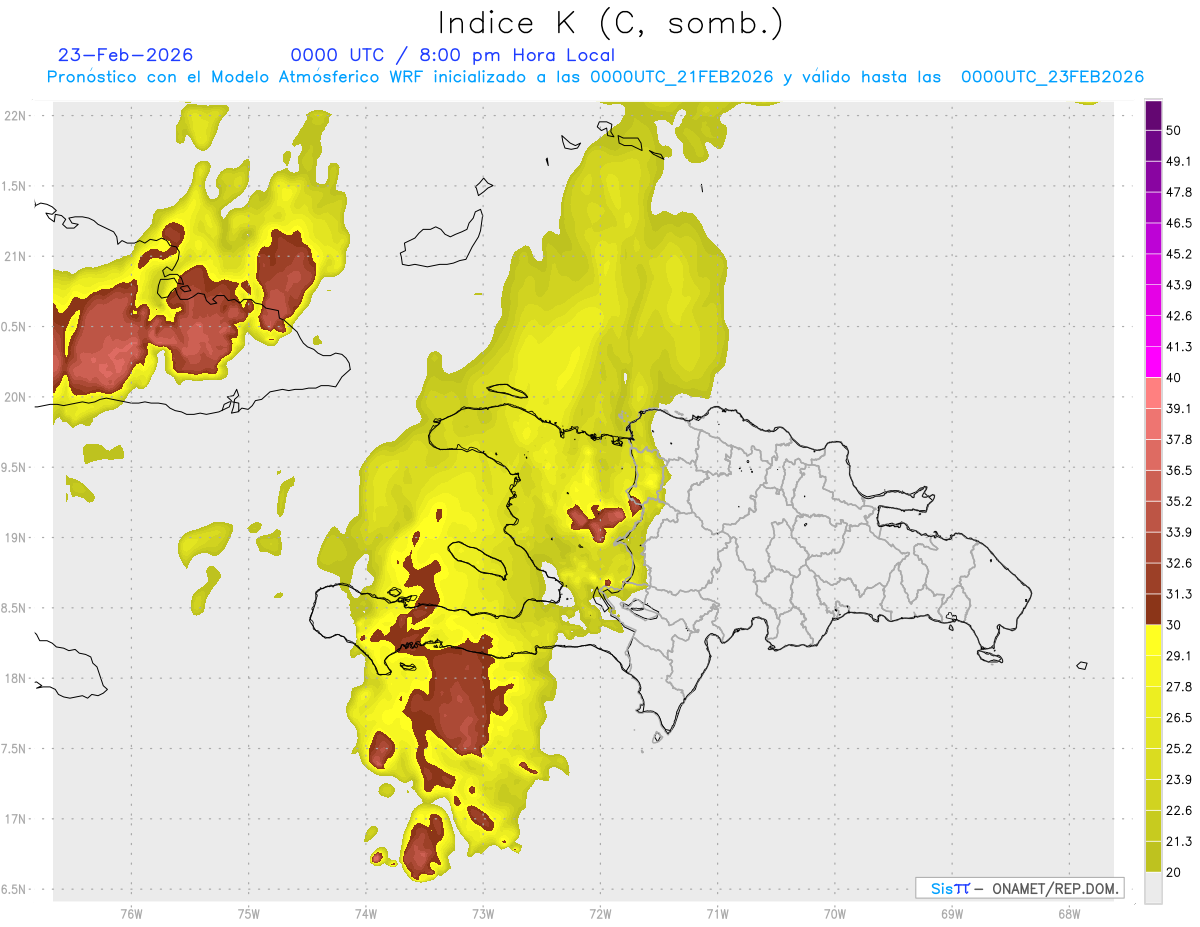Select the 70W longitude axis label
This screenshot has height=927, width=1200.
tap(835, 913)
